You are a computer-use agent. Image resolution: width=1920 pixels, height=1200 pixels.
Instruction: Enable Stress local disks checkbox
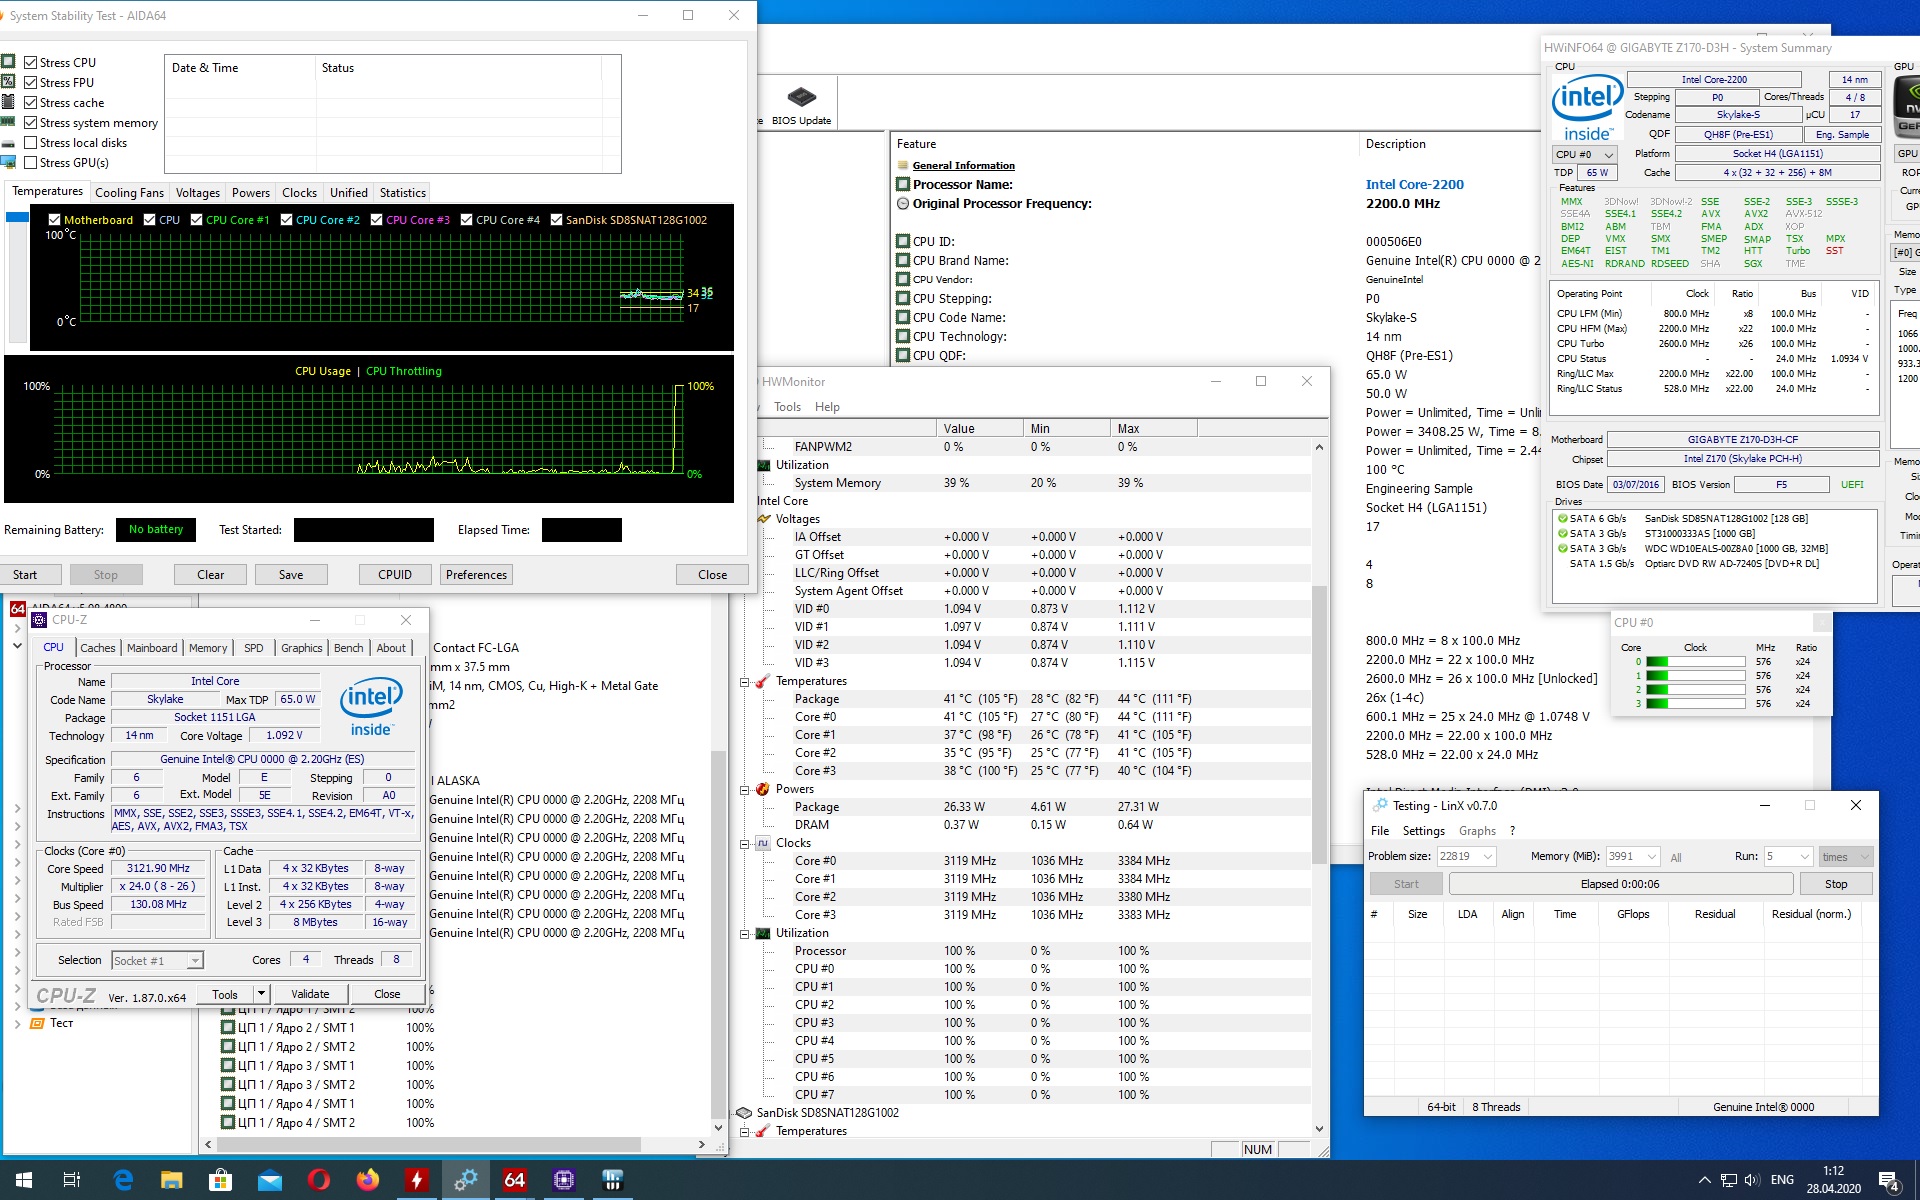pos(31,143)
